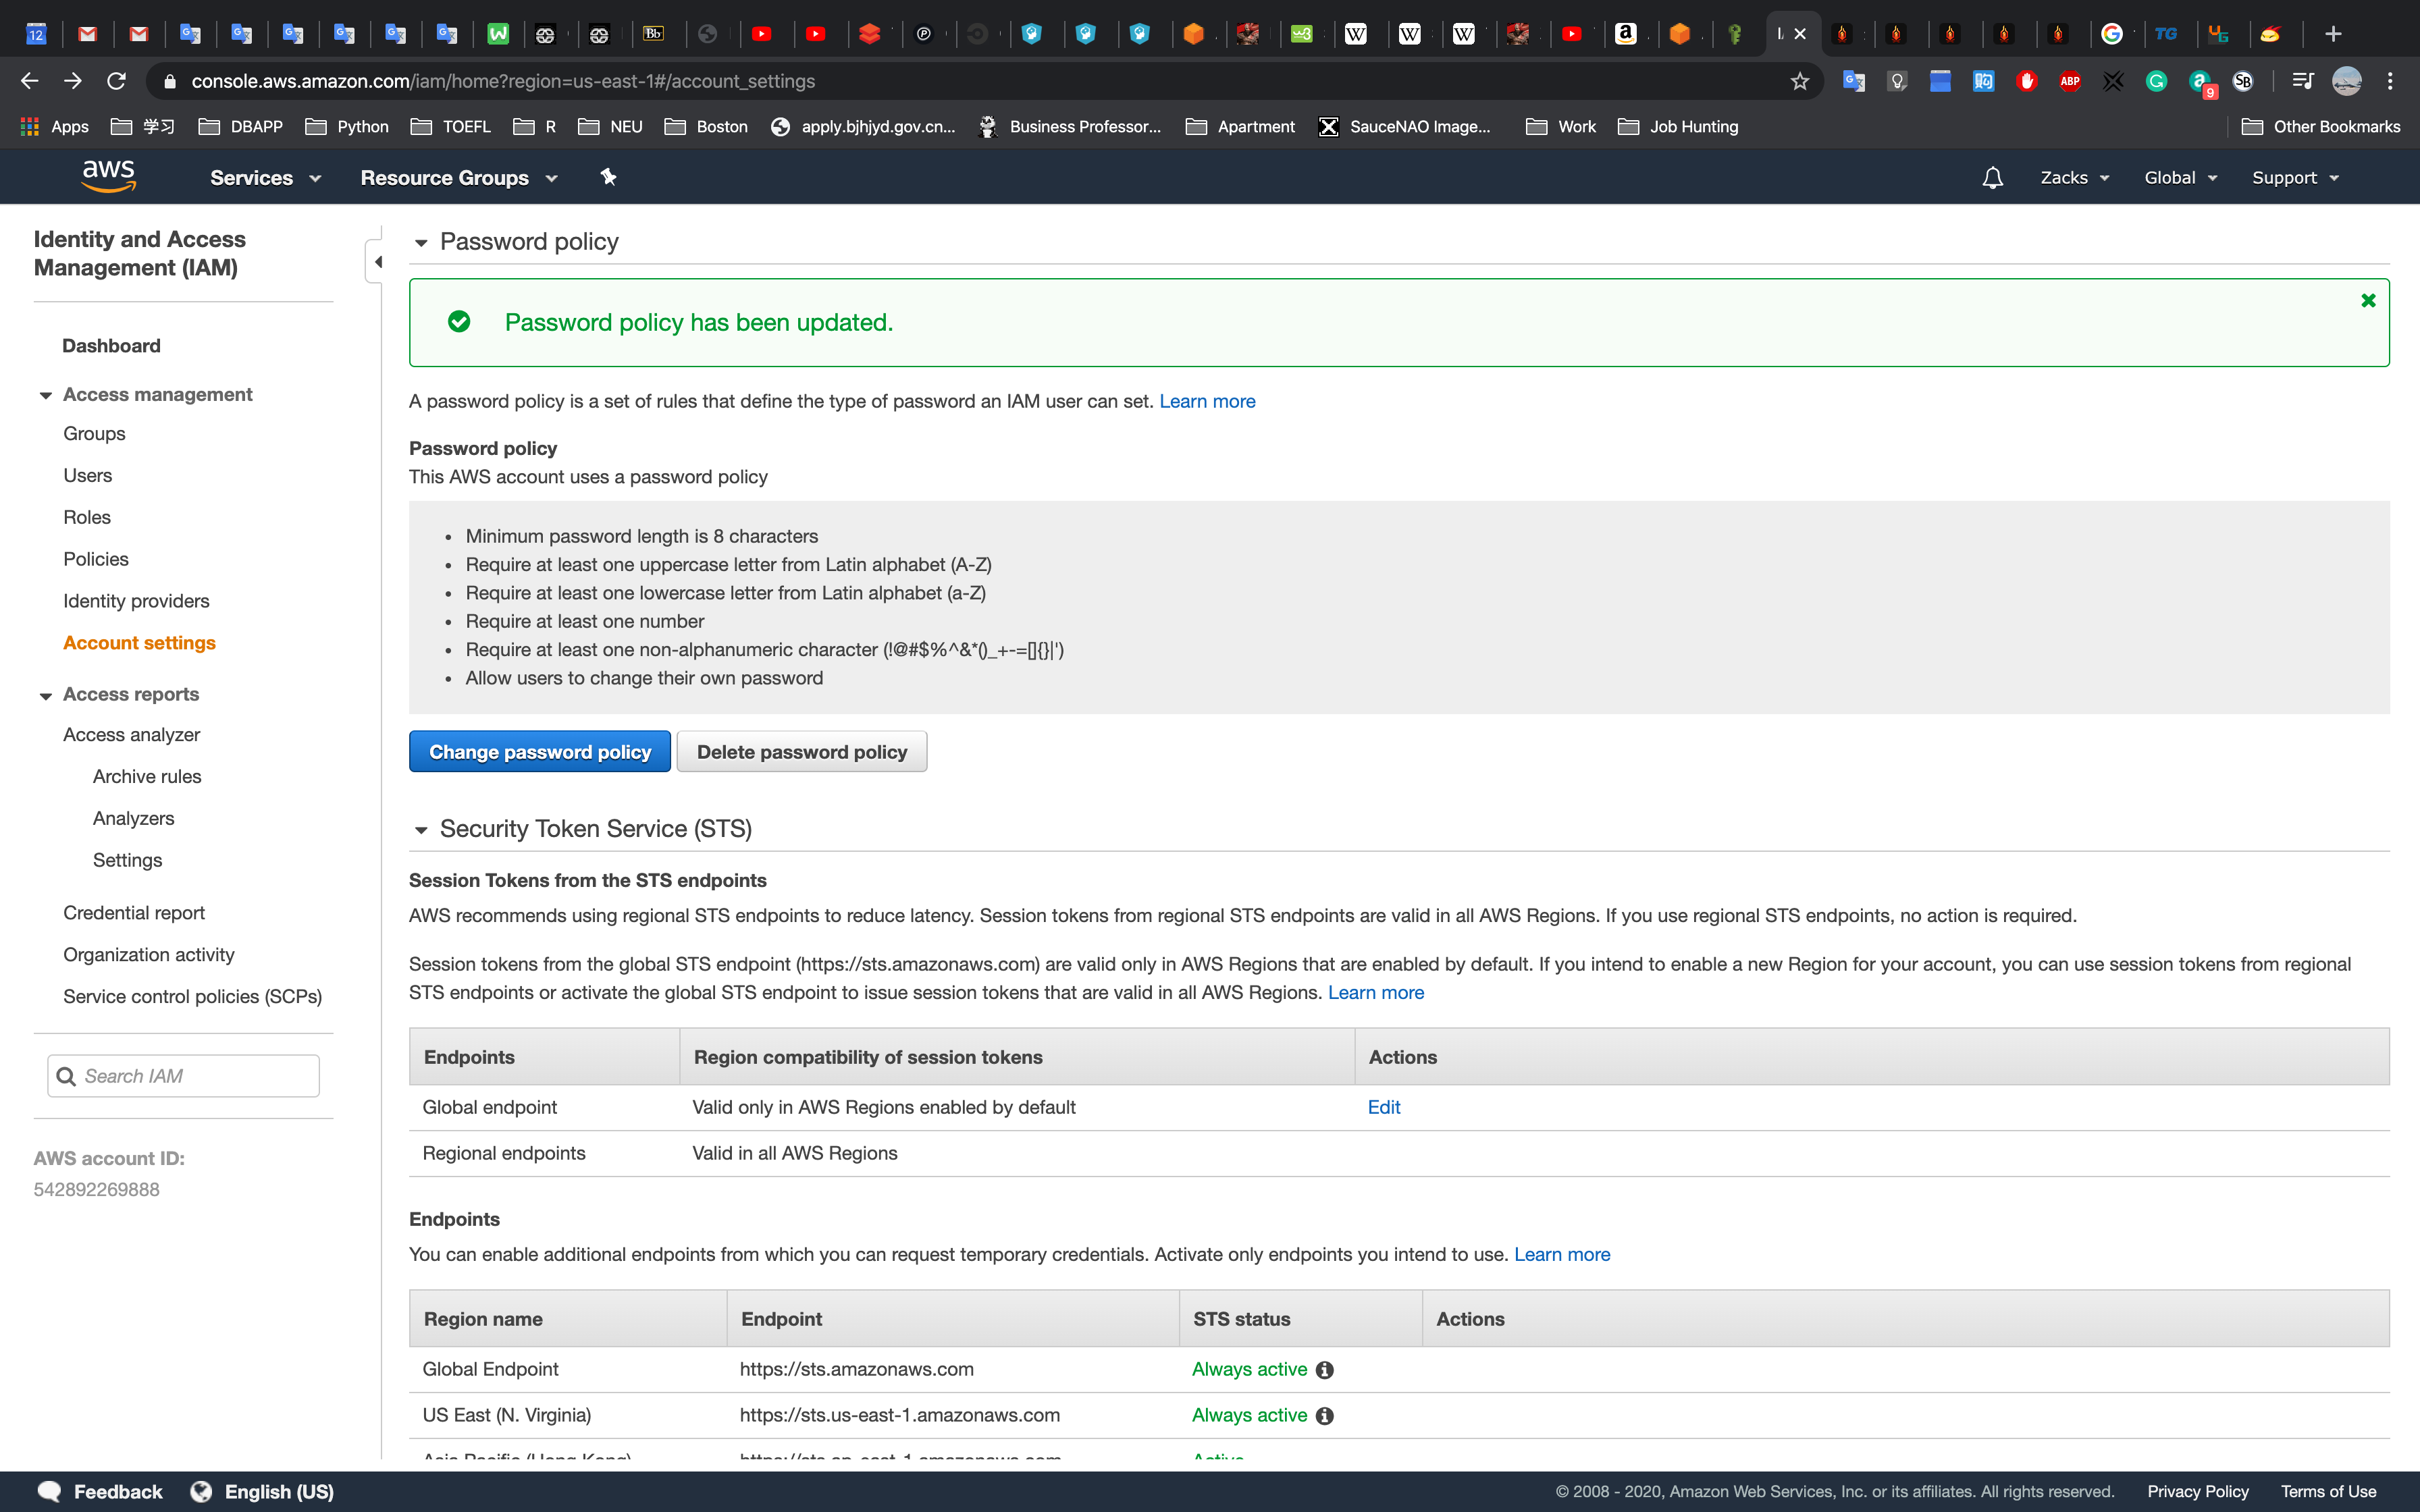Click the Change password policy button
Screen dimensions: 2420x1512
pyautogui.click(x=539, y=752)
